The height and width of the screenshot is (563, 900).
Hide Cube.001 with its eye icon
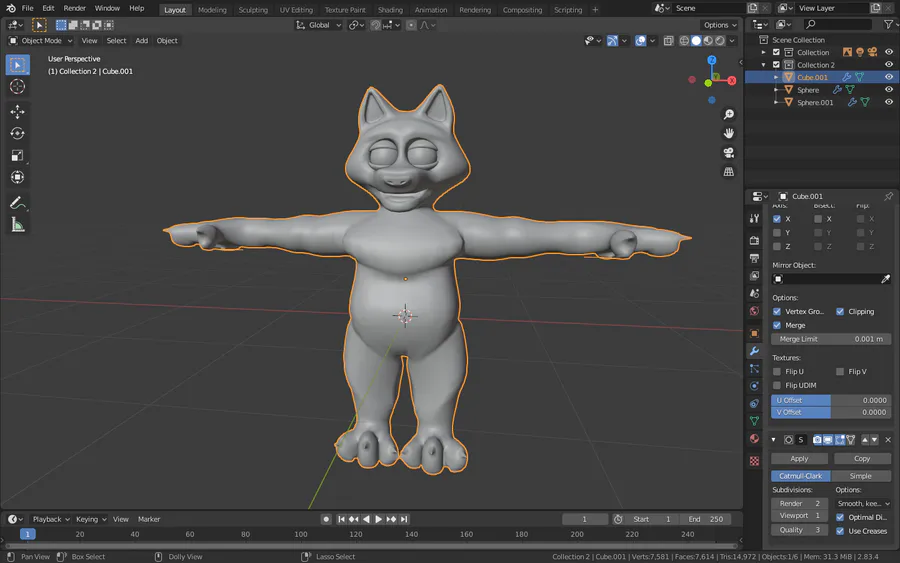coord(889,77)
